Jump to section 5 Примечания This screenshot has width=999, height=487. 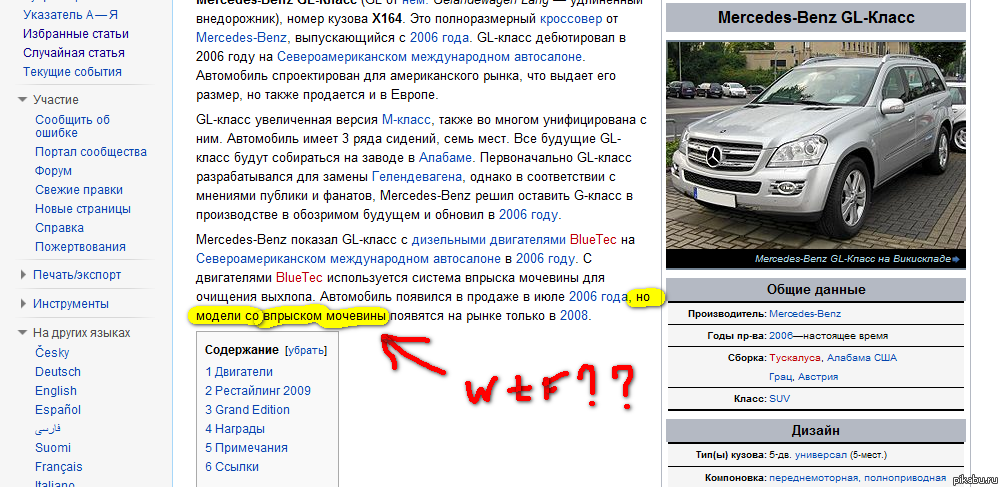point(247,447)
